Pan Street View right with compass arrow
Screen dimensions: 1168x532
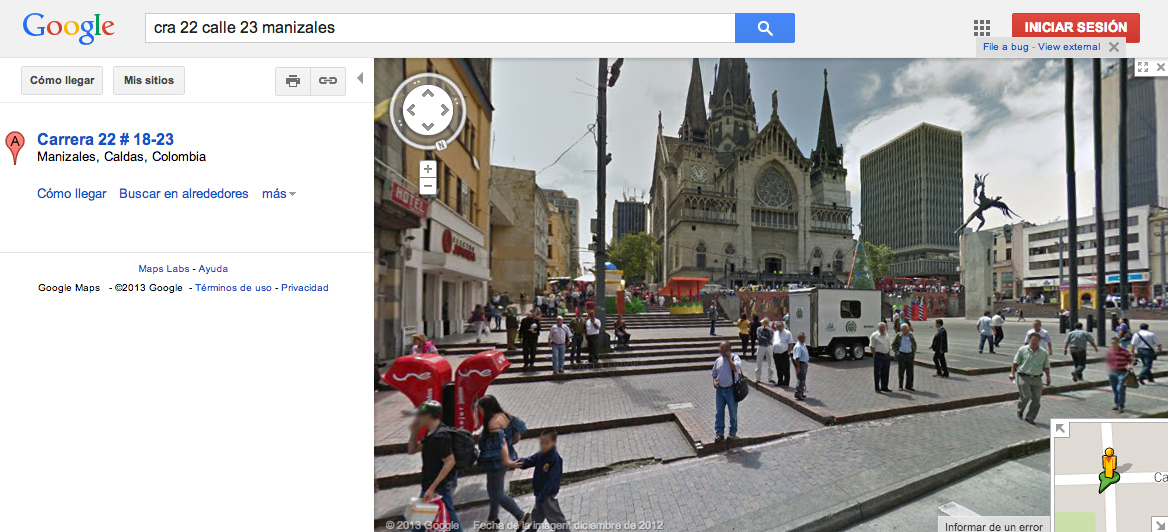coord(446,110)
